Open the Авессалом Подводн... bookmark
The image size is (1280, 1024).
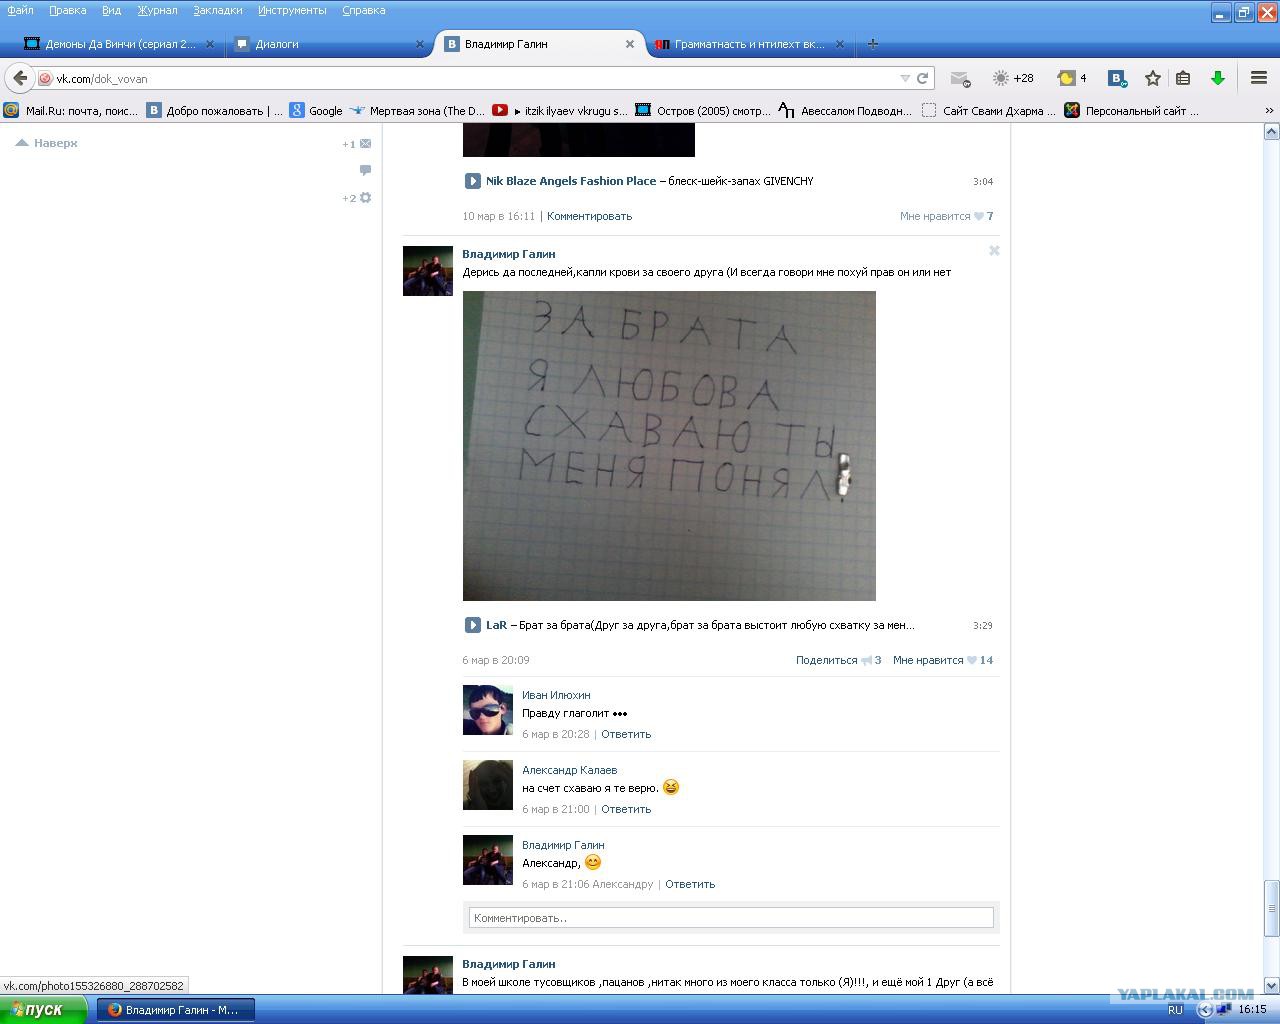[846, 111]
